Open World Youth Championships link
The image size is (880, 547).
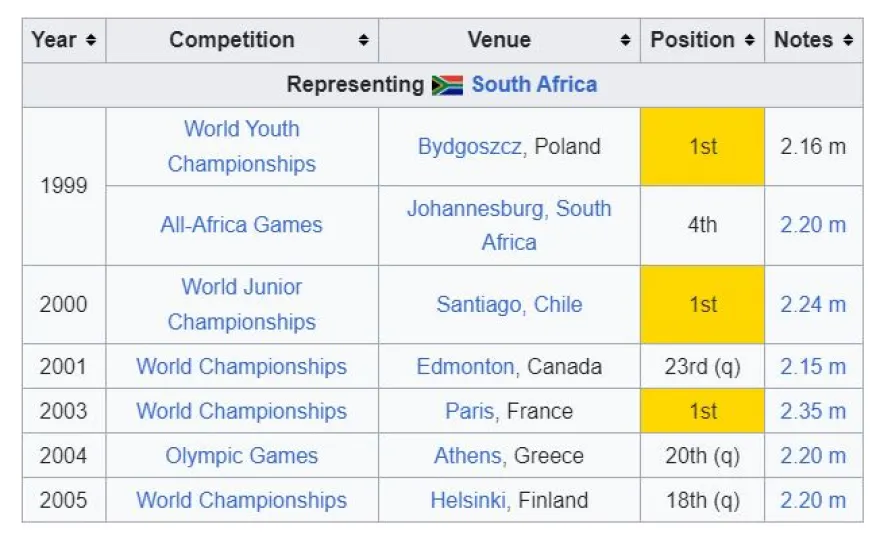[241, 146]
